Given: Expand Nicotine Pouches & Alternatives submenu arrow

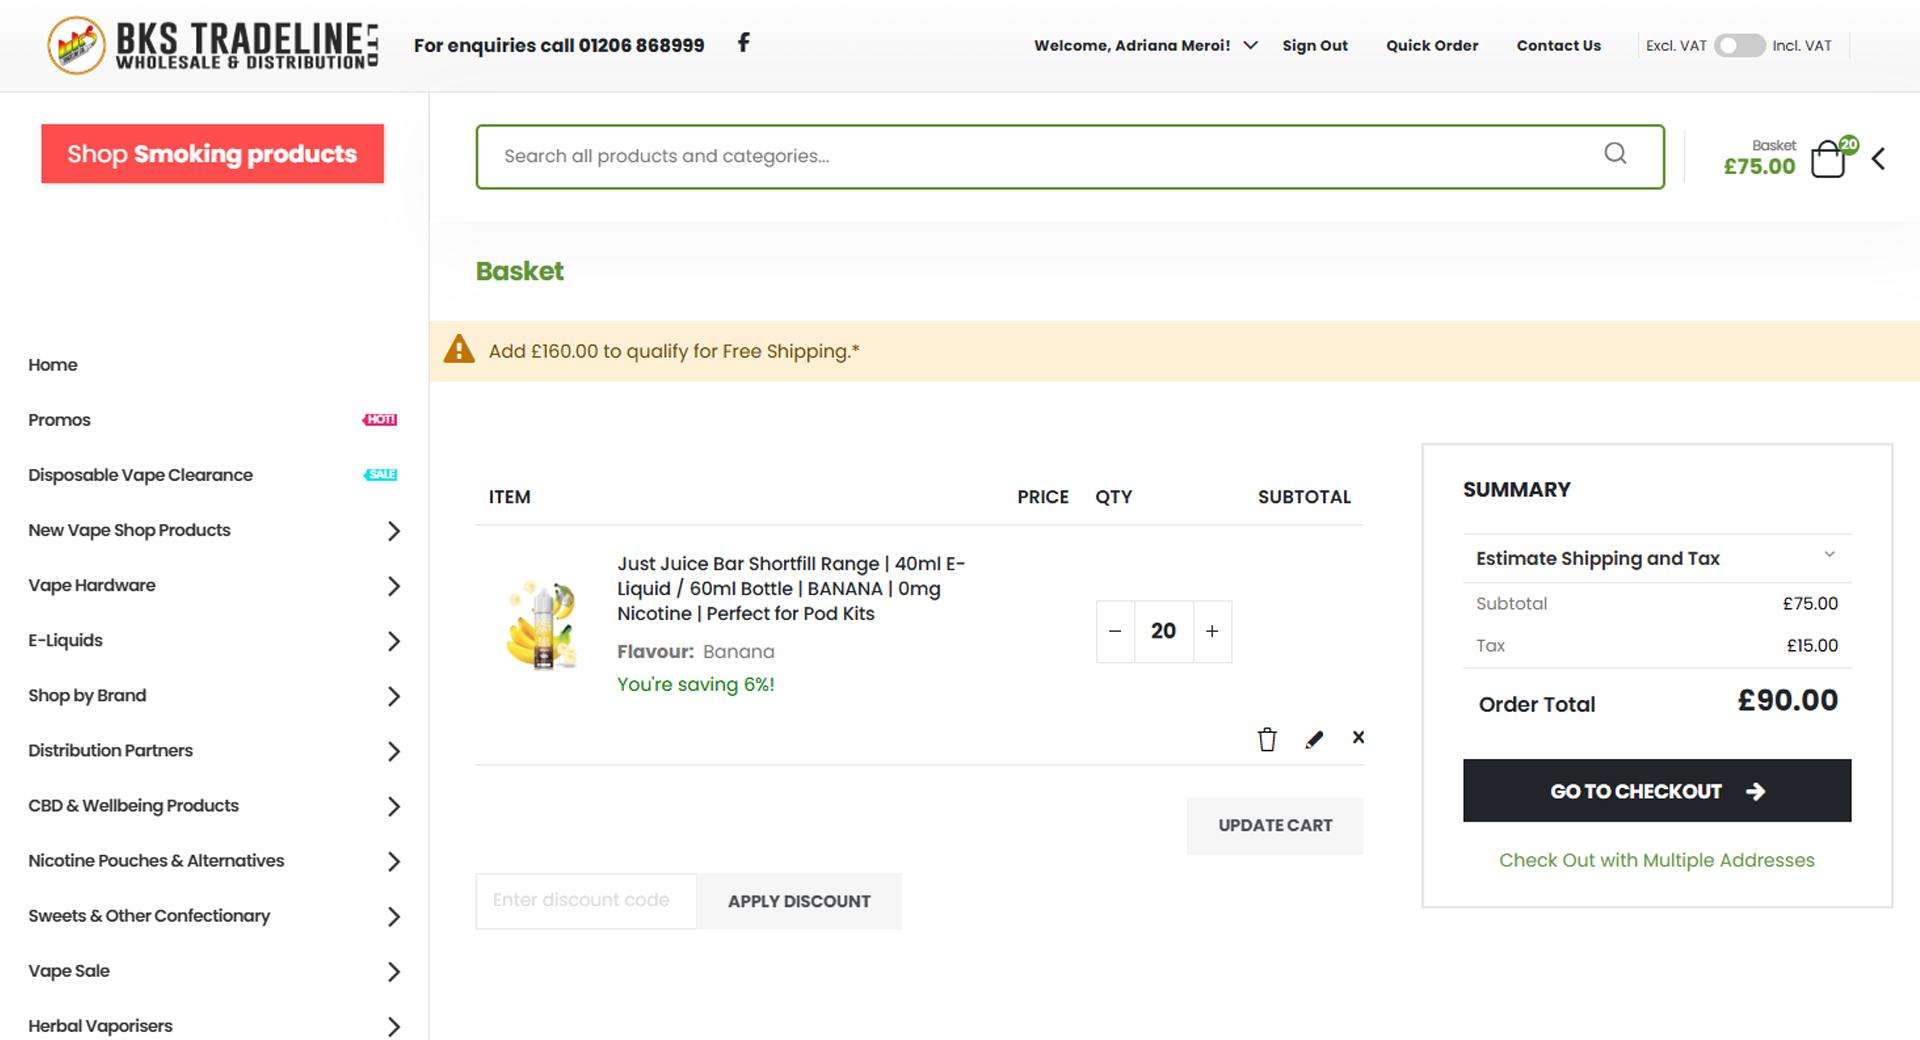Looking at the screenshot, I should pos(394,861).
